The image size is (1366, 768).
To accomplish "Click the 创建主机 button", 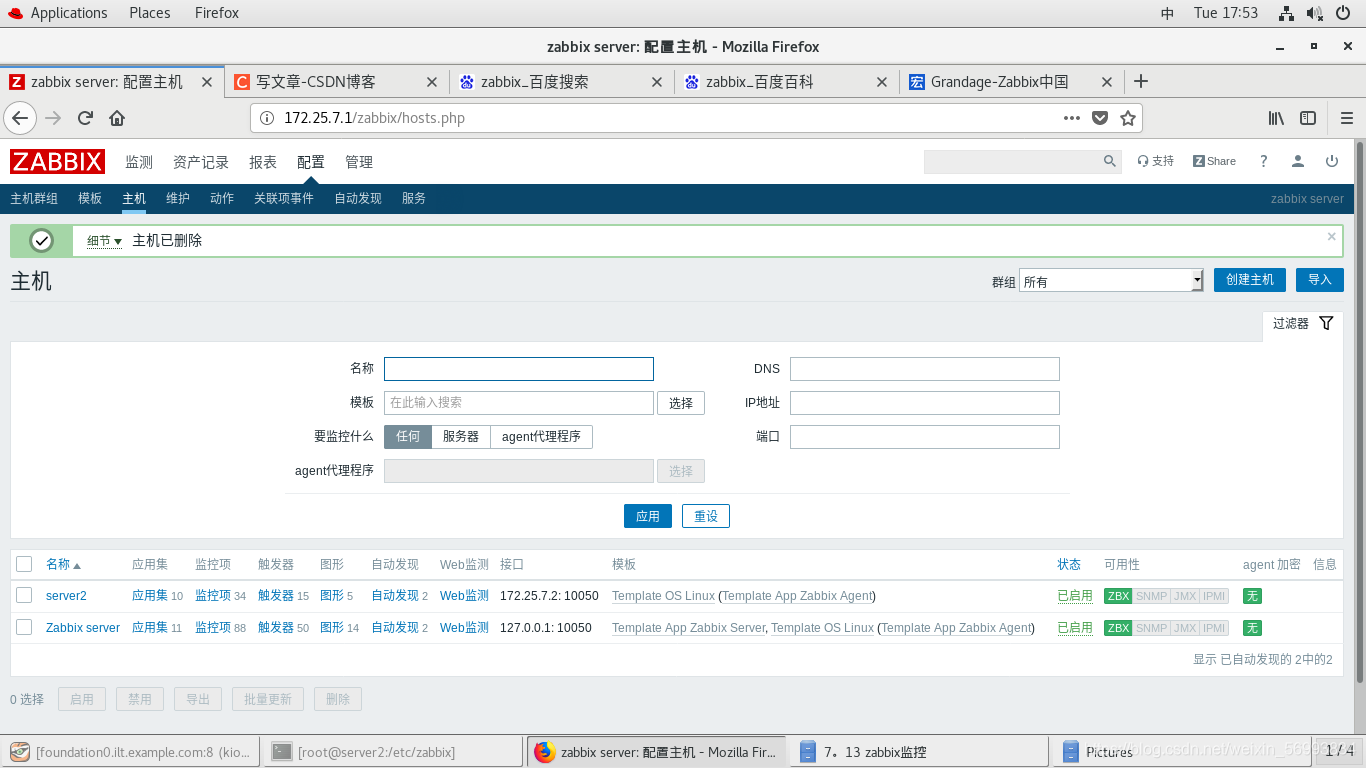I will [1250, 280].
